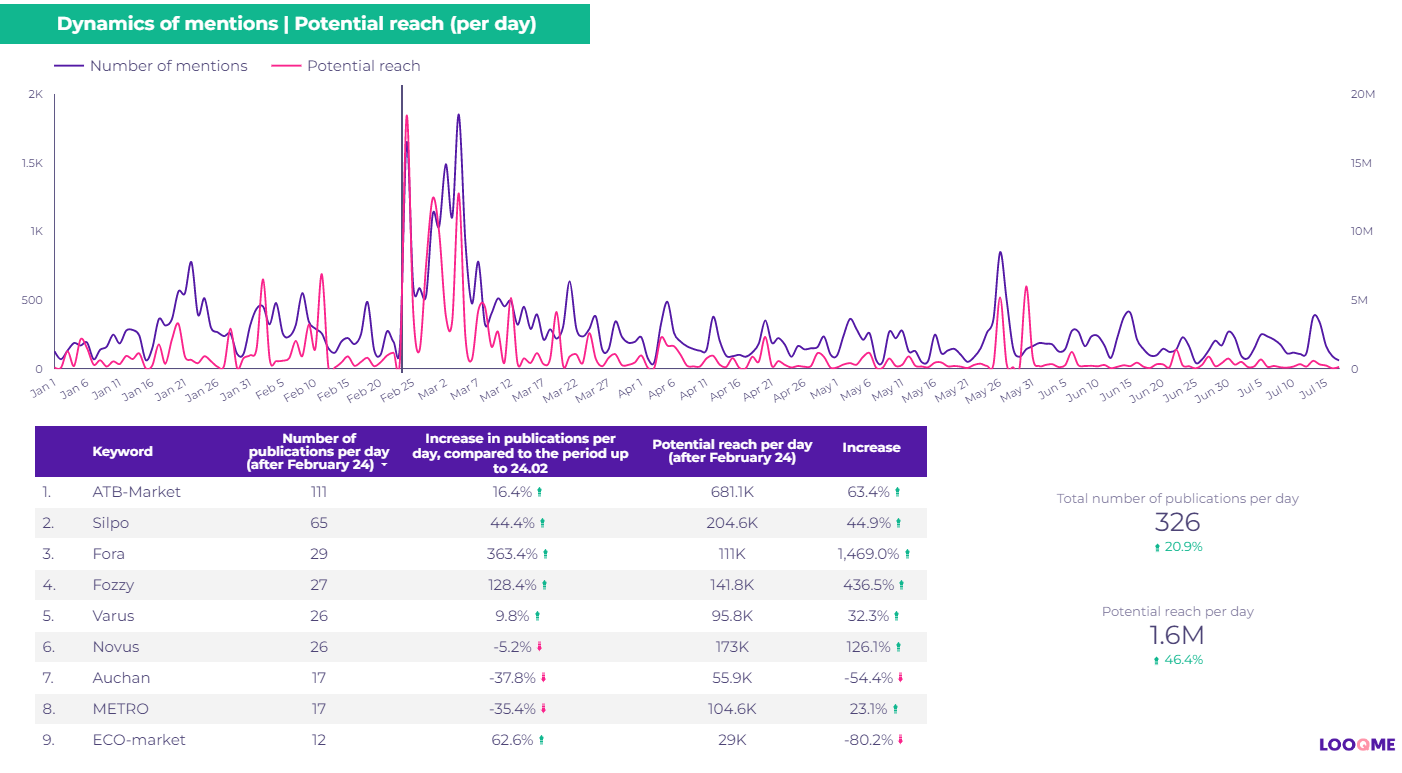This screenshot has height=773, width=1402.
Task: Click the down arrow beside -35.4% in METRO row
Action: click(x=544, y=709)
